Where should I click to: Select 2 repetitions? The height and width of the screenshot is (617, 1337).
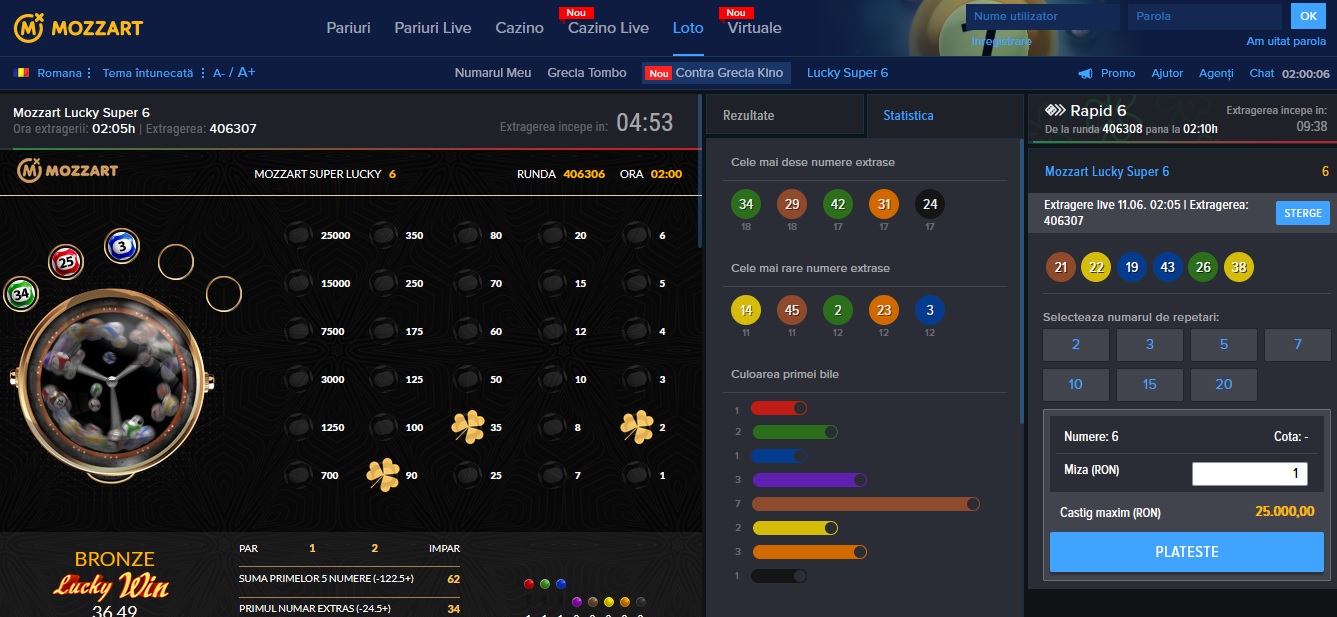(x=1076, y=344)
